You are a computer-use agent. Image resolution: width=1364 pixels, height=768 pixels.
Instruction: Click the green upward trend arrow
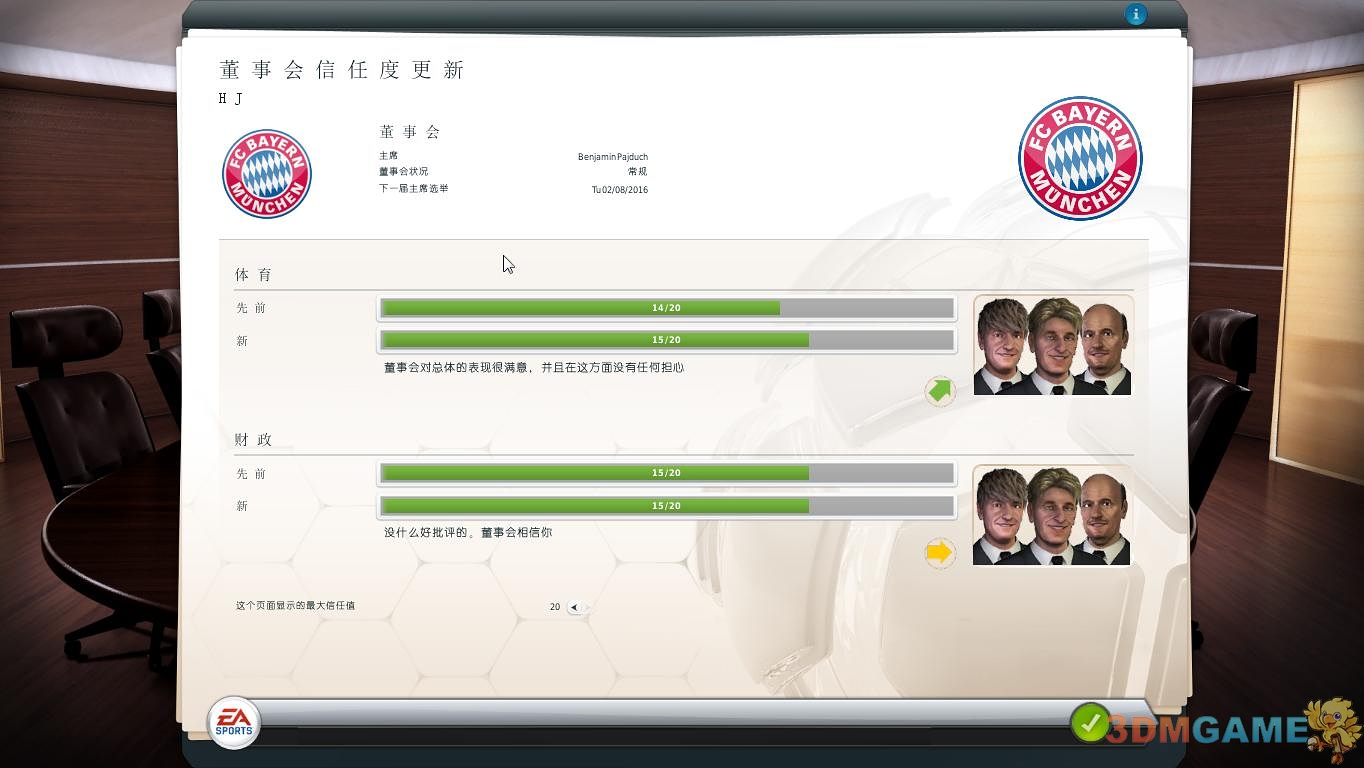pyautogui.click(x=940, y=391)
